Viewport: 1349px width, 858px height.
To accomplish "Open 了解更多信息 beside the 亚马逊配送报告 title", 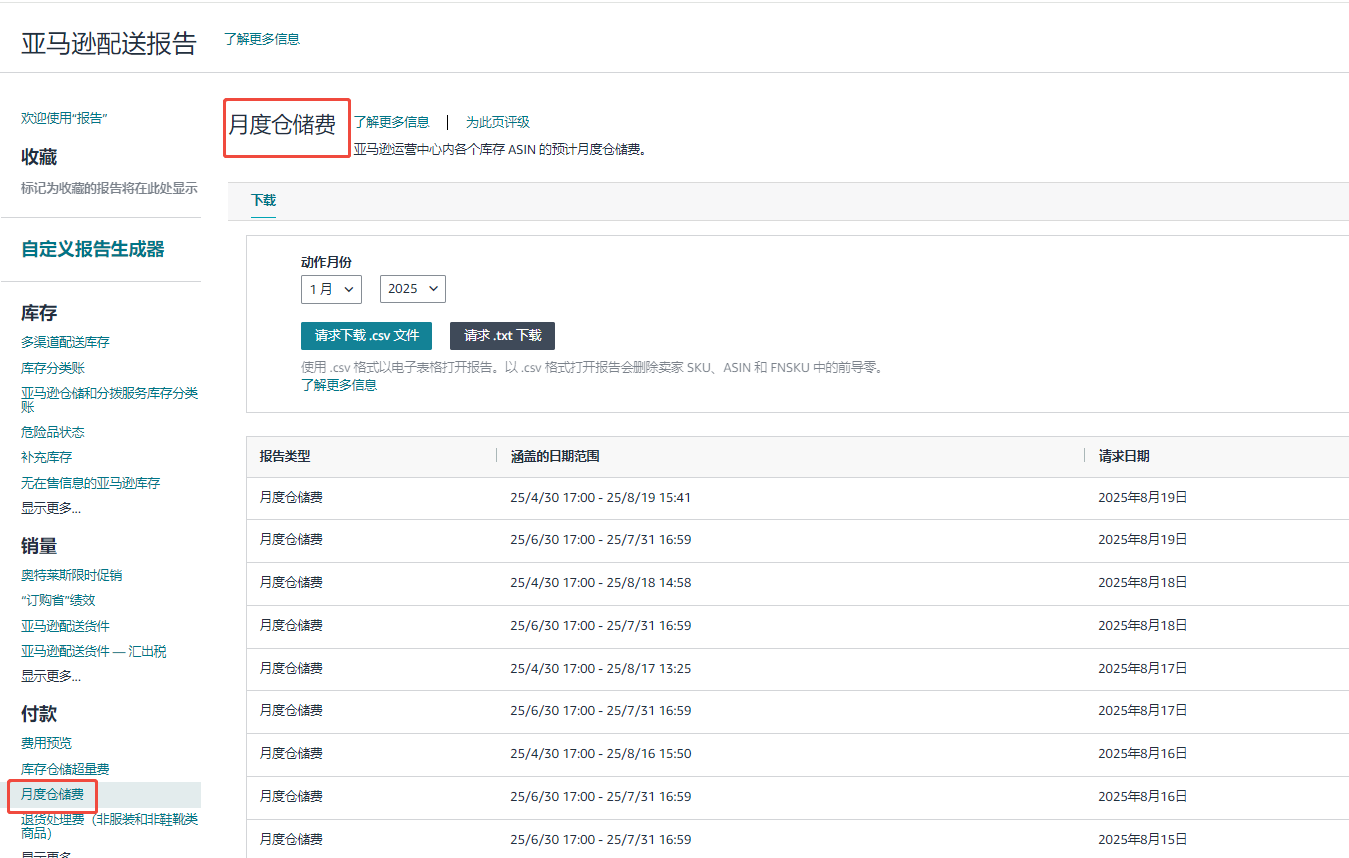I will point(261,39).
